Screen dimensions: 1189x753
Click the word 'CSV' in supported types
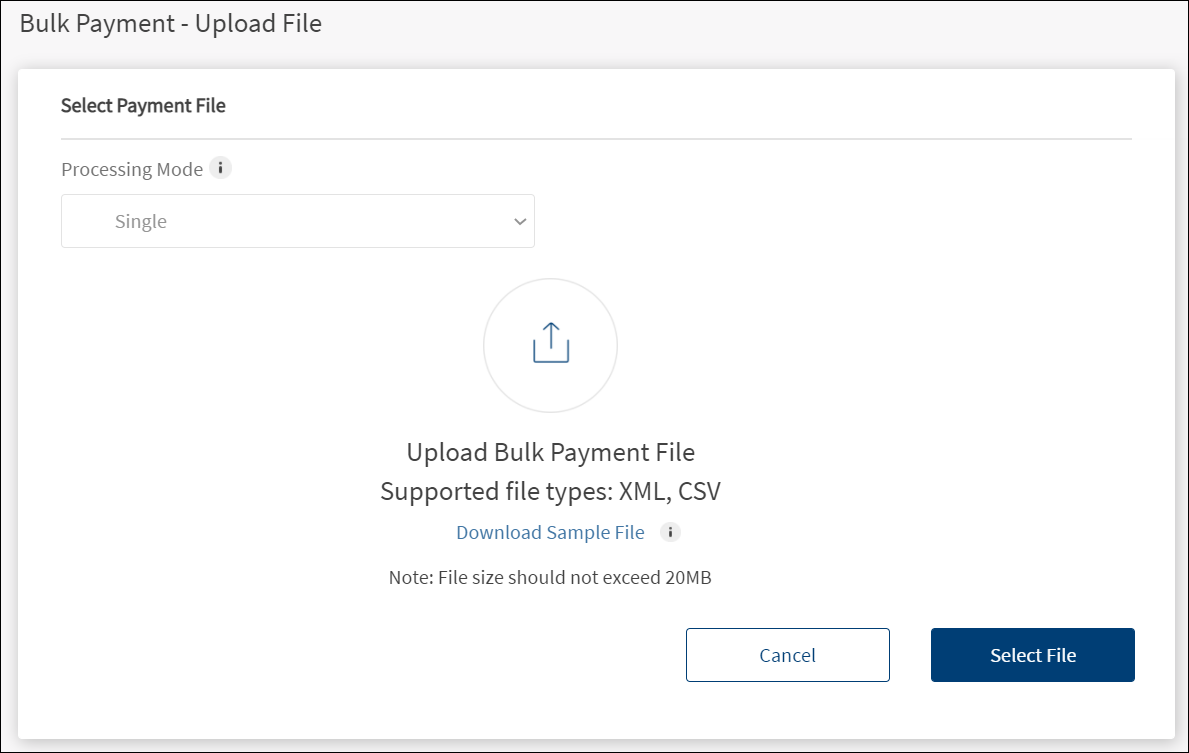(699, 492)
